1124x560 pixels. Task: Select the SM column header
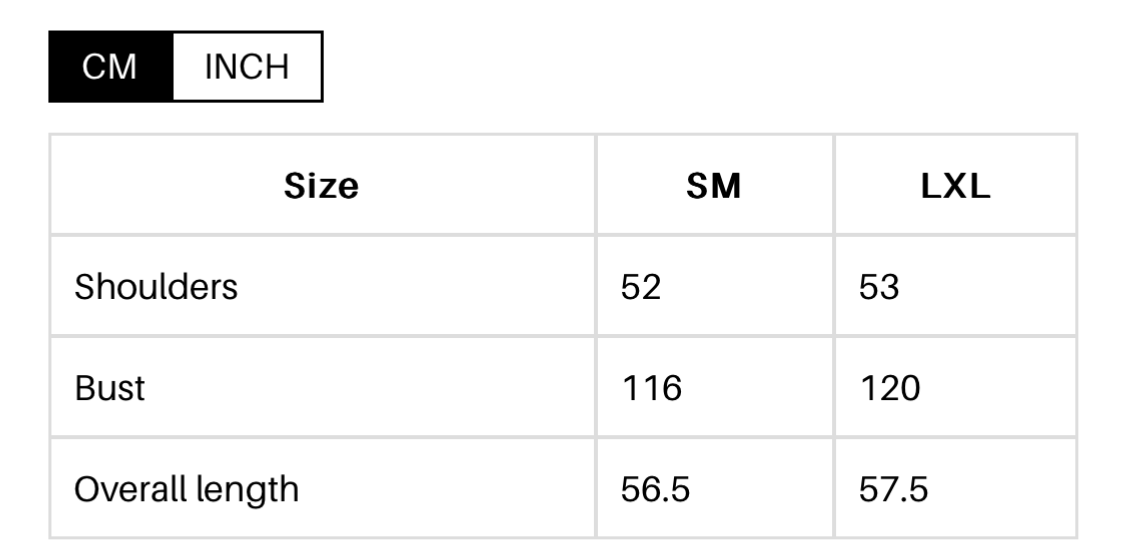[714, 186]
